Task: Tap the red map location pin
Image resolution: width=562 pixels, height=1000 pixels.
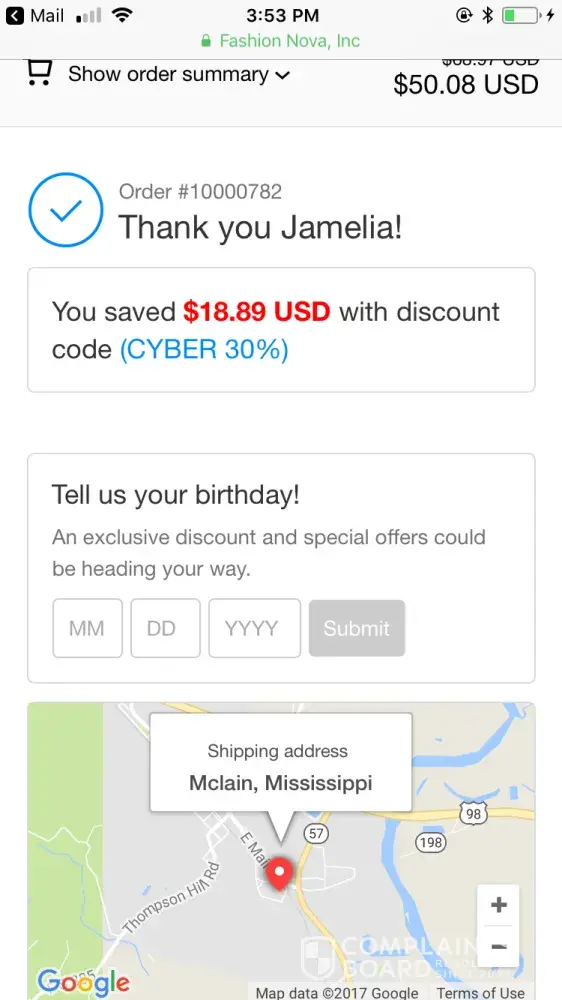Action: click(279, 874)
